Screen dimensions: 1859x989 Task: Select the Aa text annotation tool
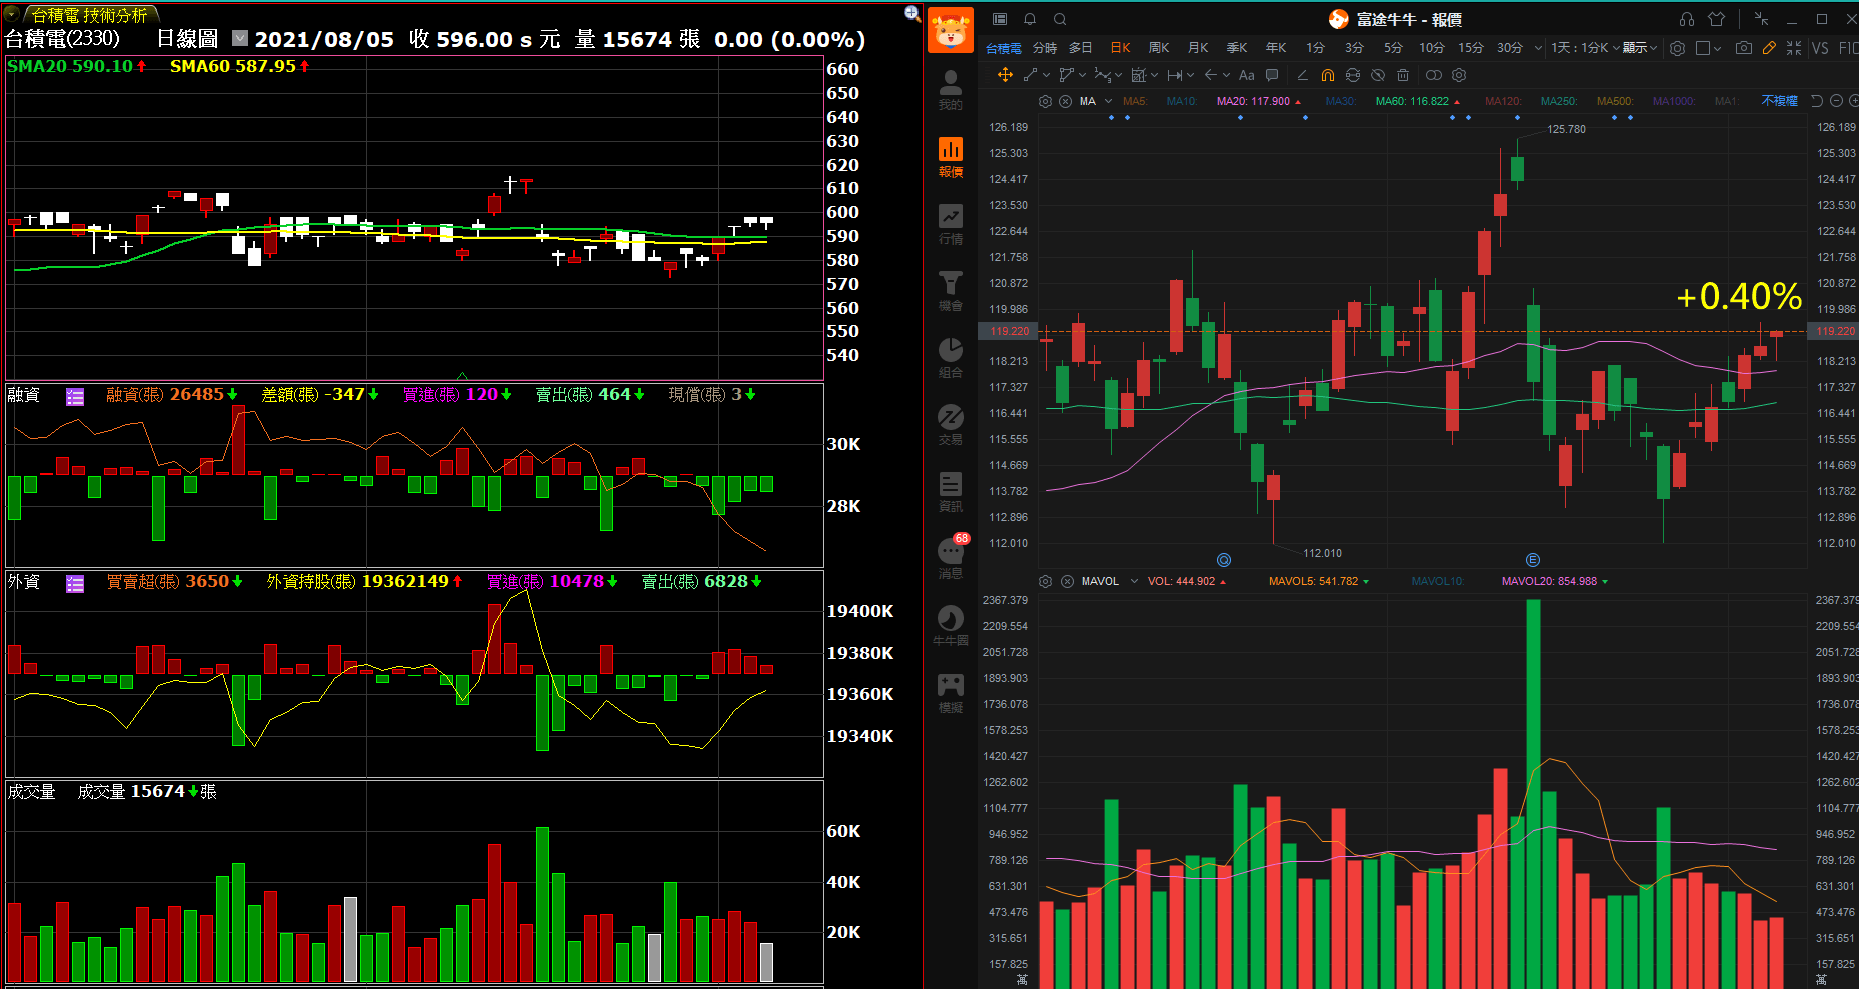coord(1246,75)
